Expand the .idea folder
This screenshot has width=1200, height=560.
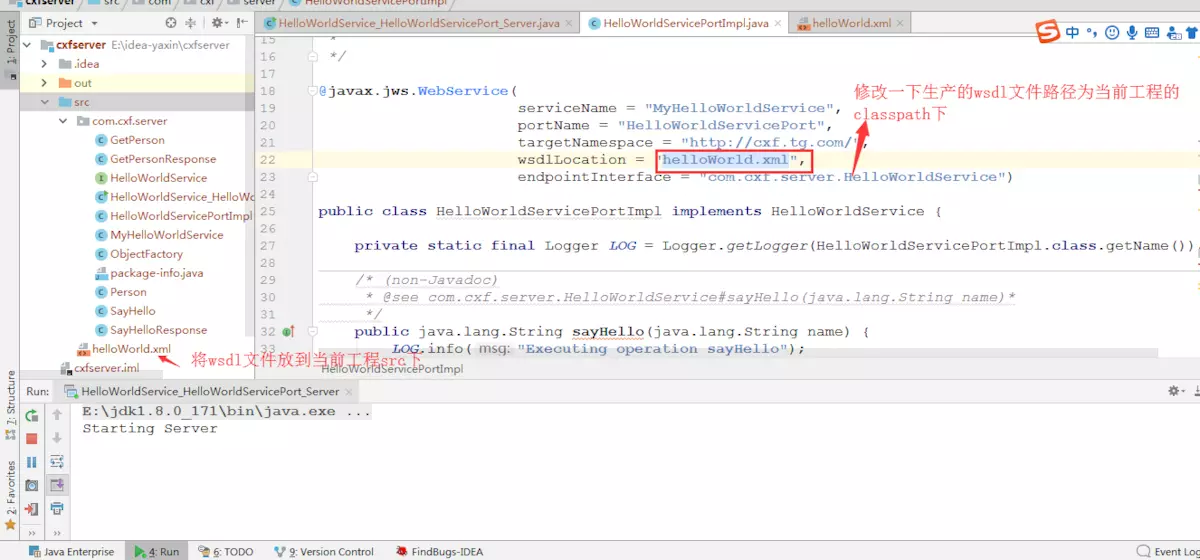pos(45,64)
